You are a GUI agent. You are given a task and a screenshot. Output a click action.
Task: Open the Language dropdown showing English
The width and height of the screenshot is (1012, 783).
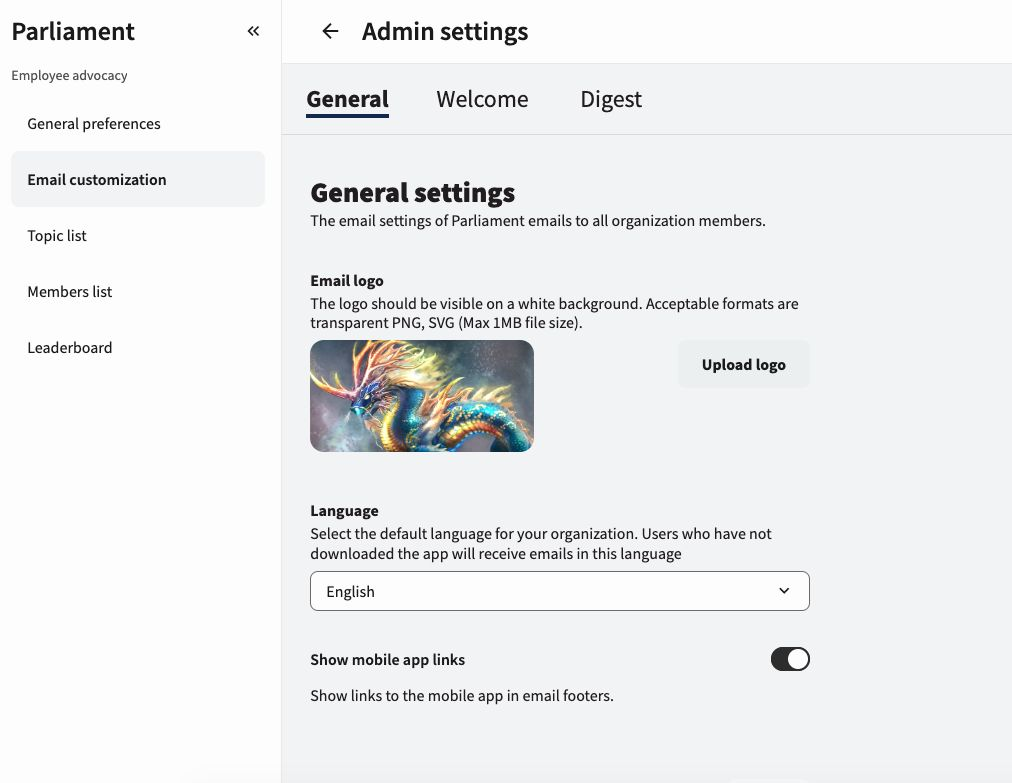pos(560,591)
